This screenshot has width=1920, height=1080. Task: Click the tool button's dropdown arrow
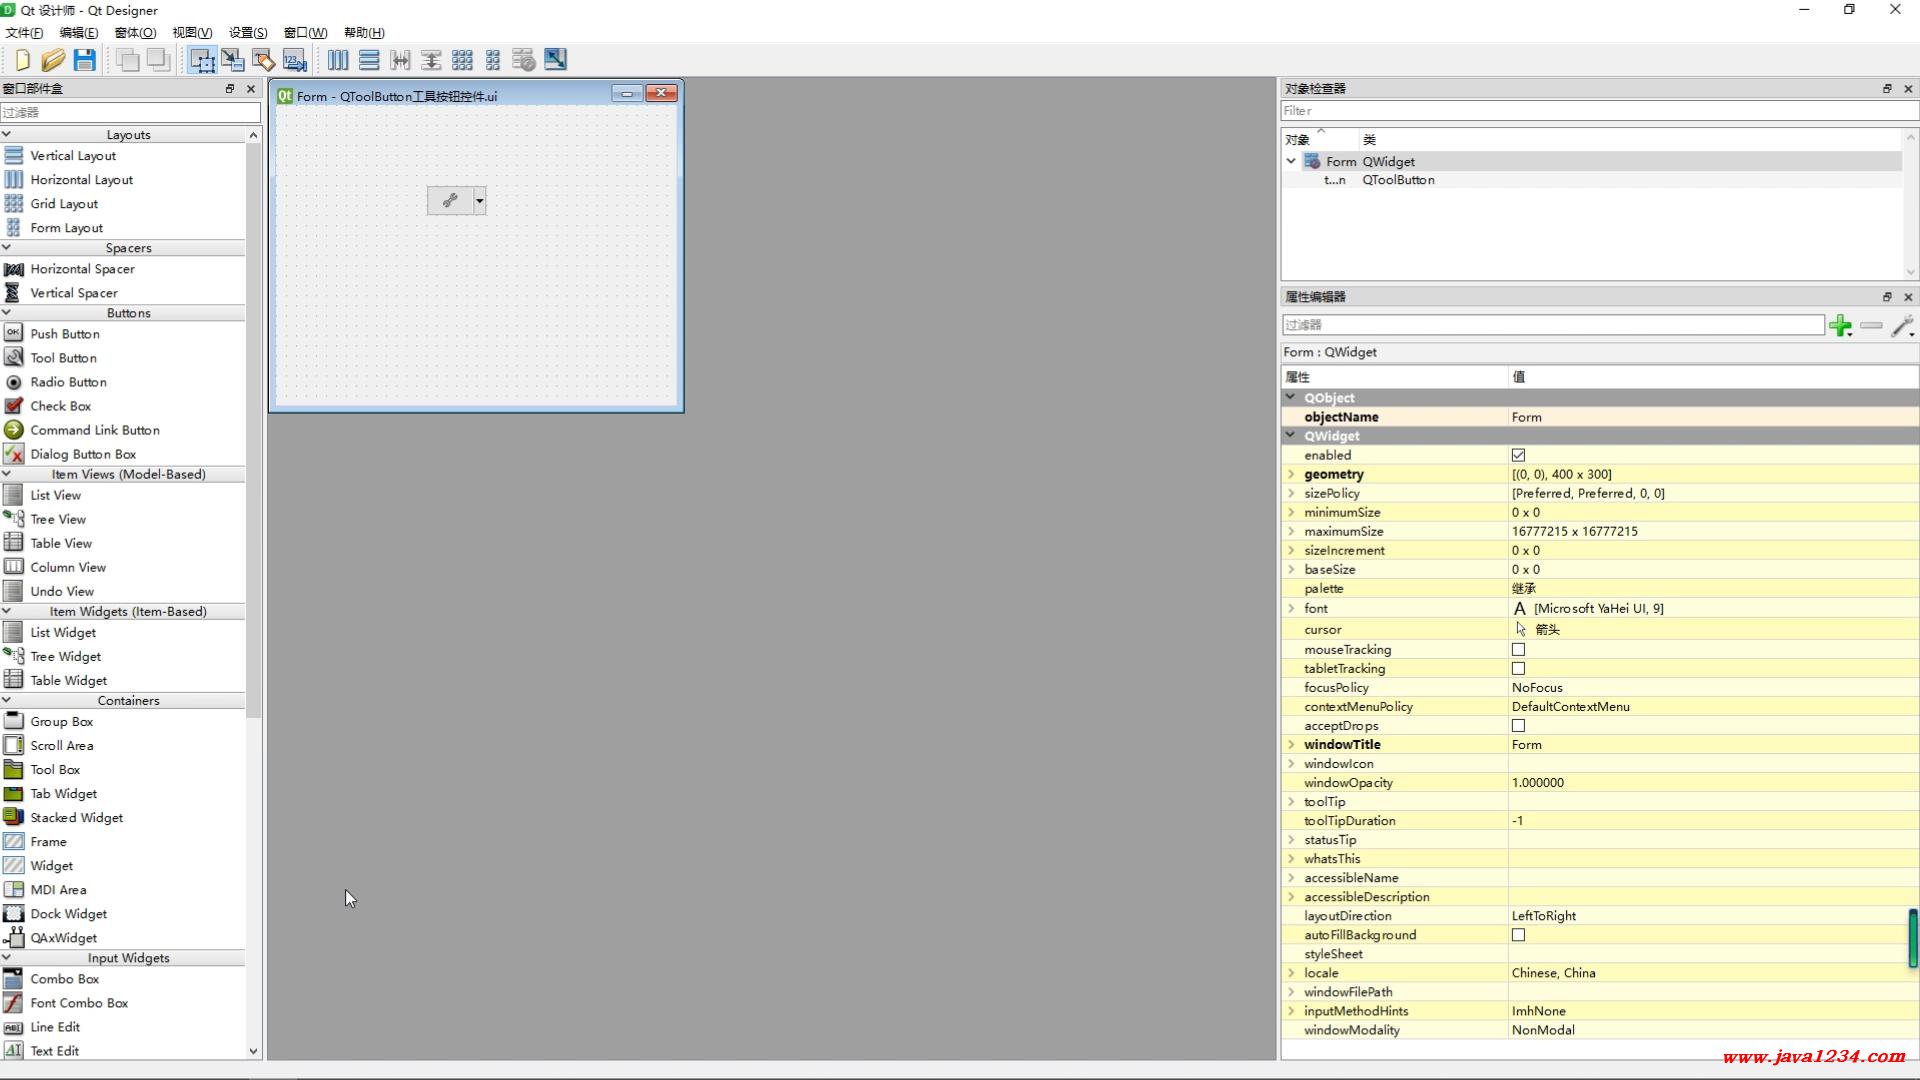(x=479, y=201)
